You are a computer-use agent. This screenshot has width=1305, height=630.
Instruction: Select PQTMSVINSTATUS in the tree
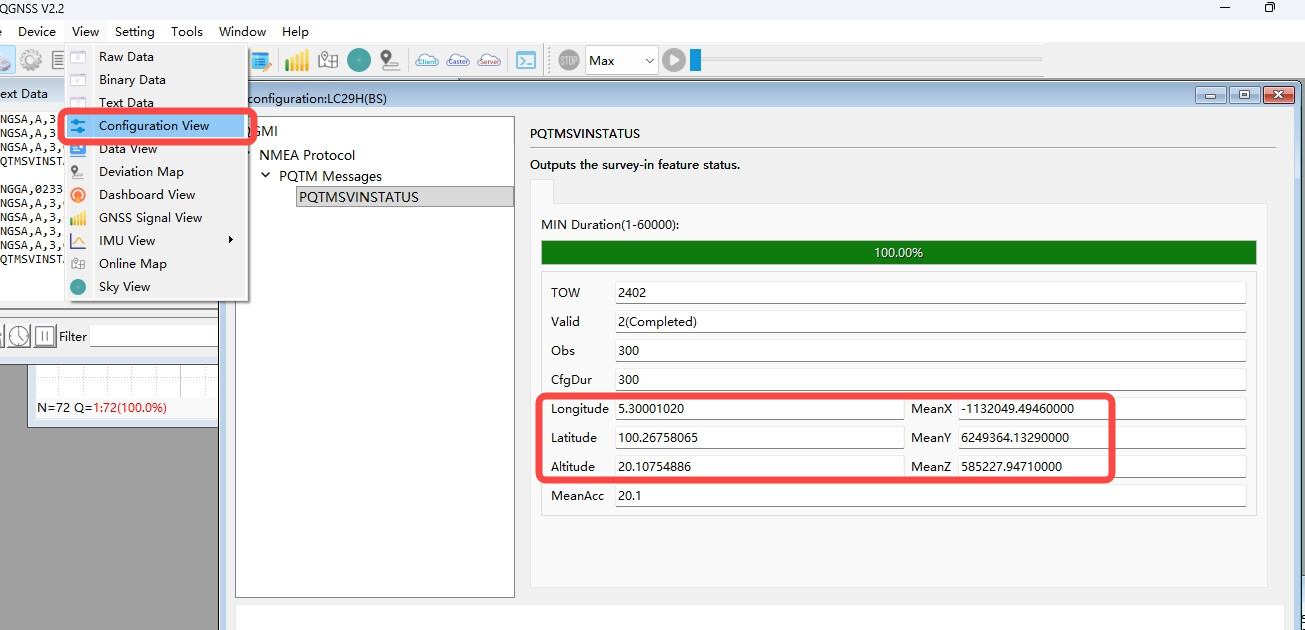point(359,197)
